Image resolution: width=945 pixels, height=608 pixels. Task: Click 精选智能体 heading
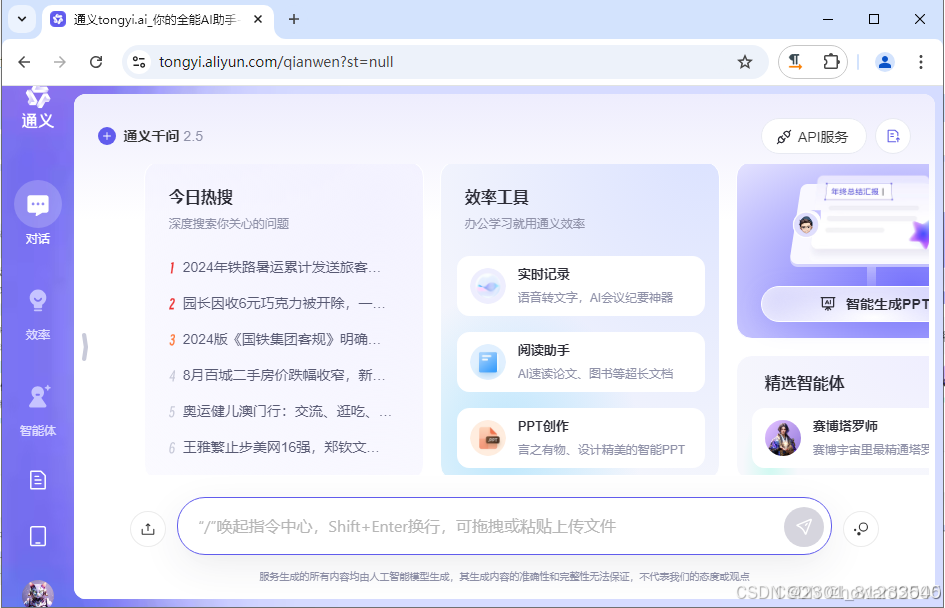click(805, 383)
